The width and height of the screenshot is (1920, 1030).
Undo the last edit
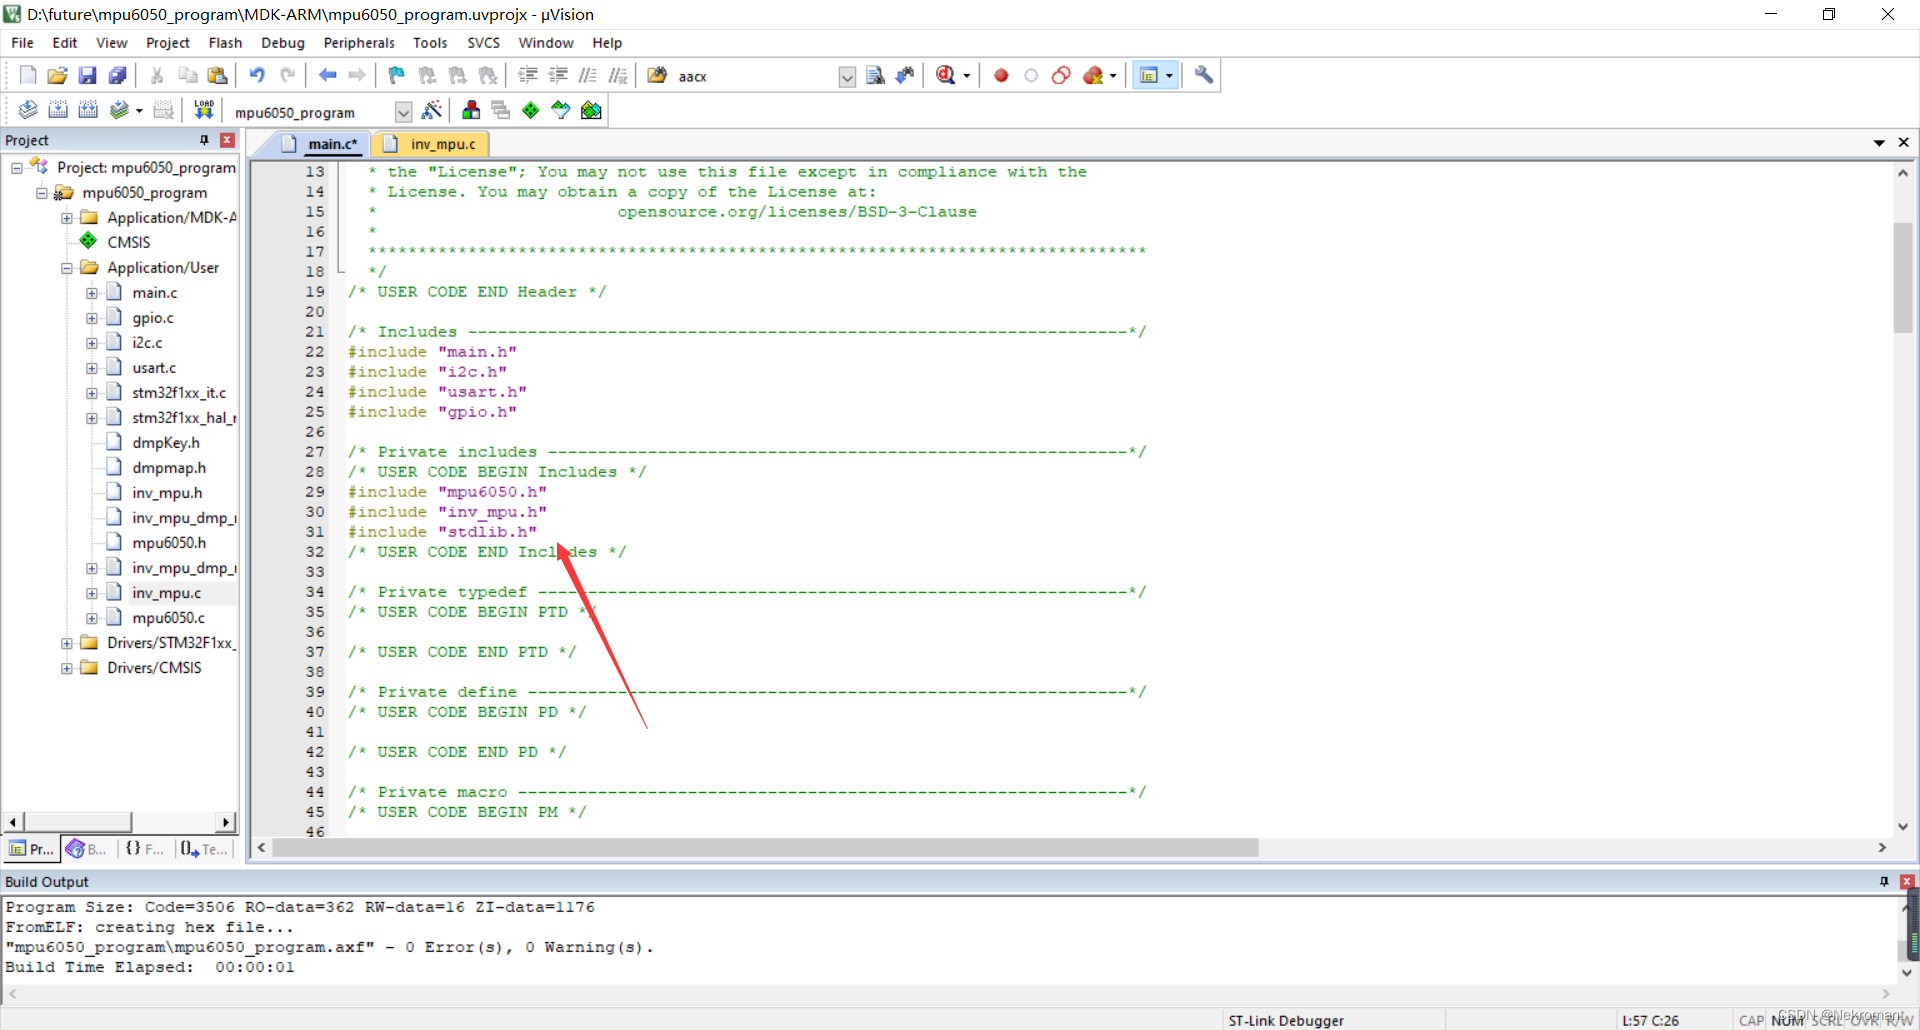[x=257, y=75]
